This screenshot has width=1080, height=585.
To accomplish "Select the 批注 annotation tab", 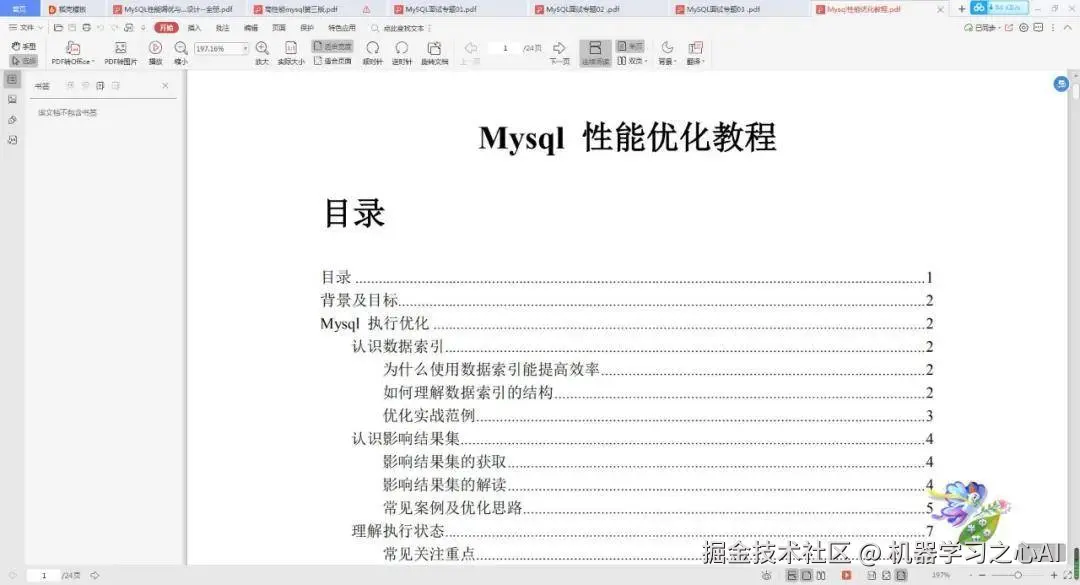I will [225, 29].
